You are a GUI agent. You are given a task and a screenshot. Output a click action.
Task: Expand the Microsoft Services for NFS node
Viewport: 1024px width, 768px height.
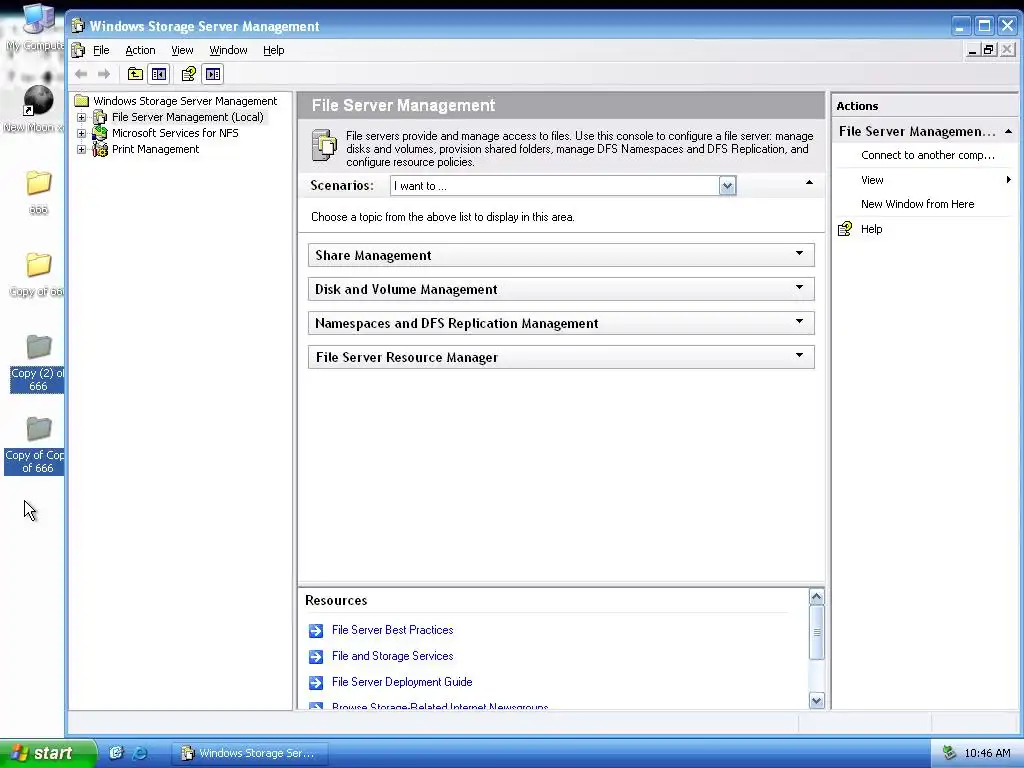(82, 133)
